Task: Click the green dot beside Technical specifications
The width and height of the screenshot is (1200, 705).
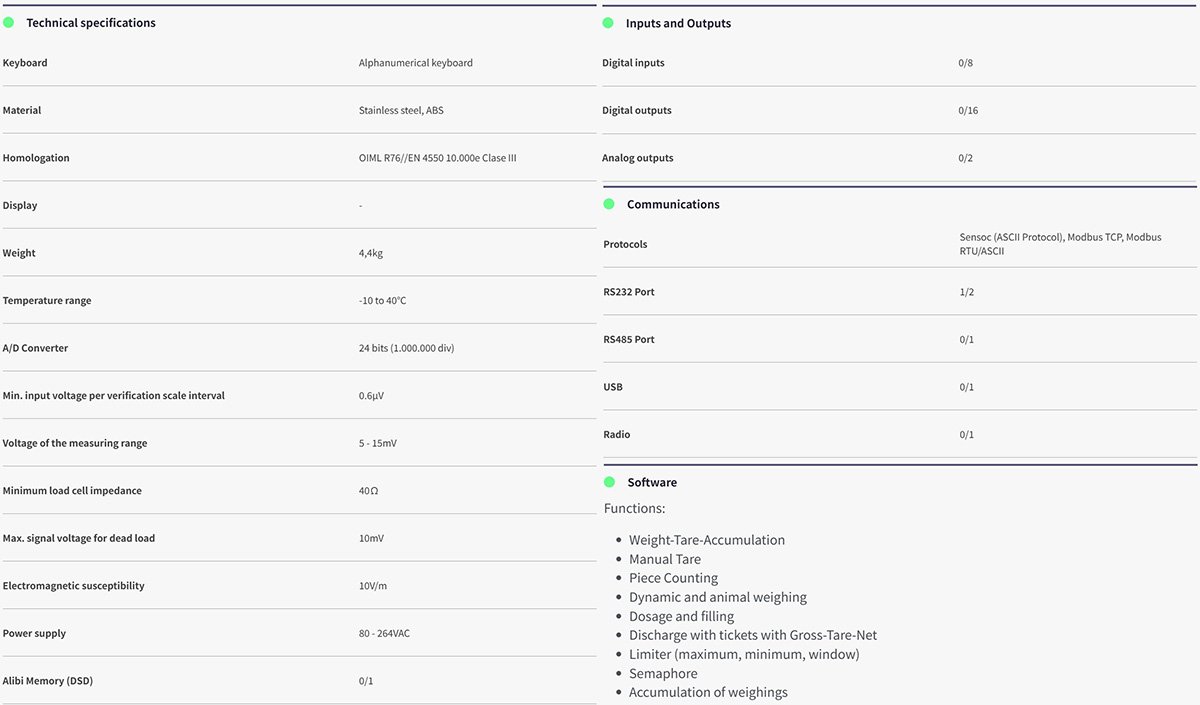Action: pos(8,22)
